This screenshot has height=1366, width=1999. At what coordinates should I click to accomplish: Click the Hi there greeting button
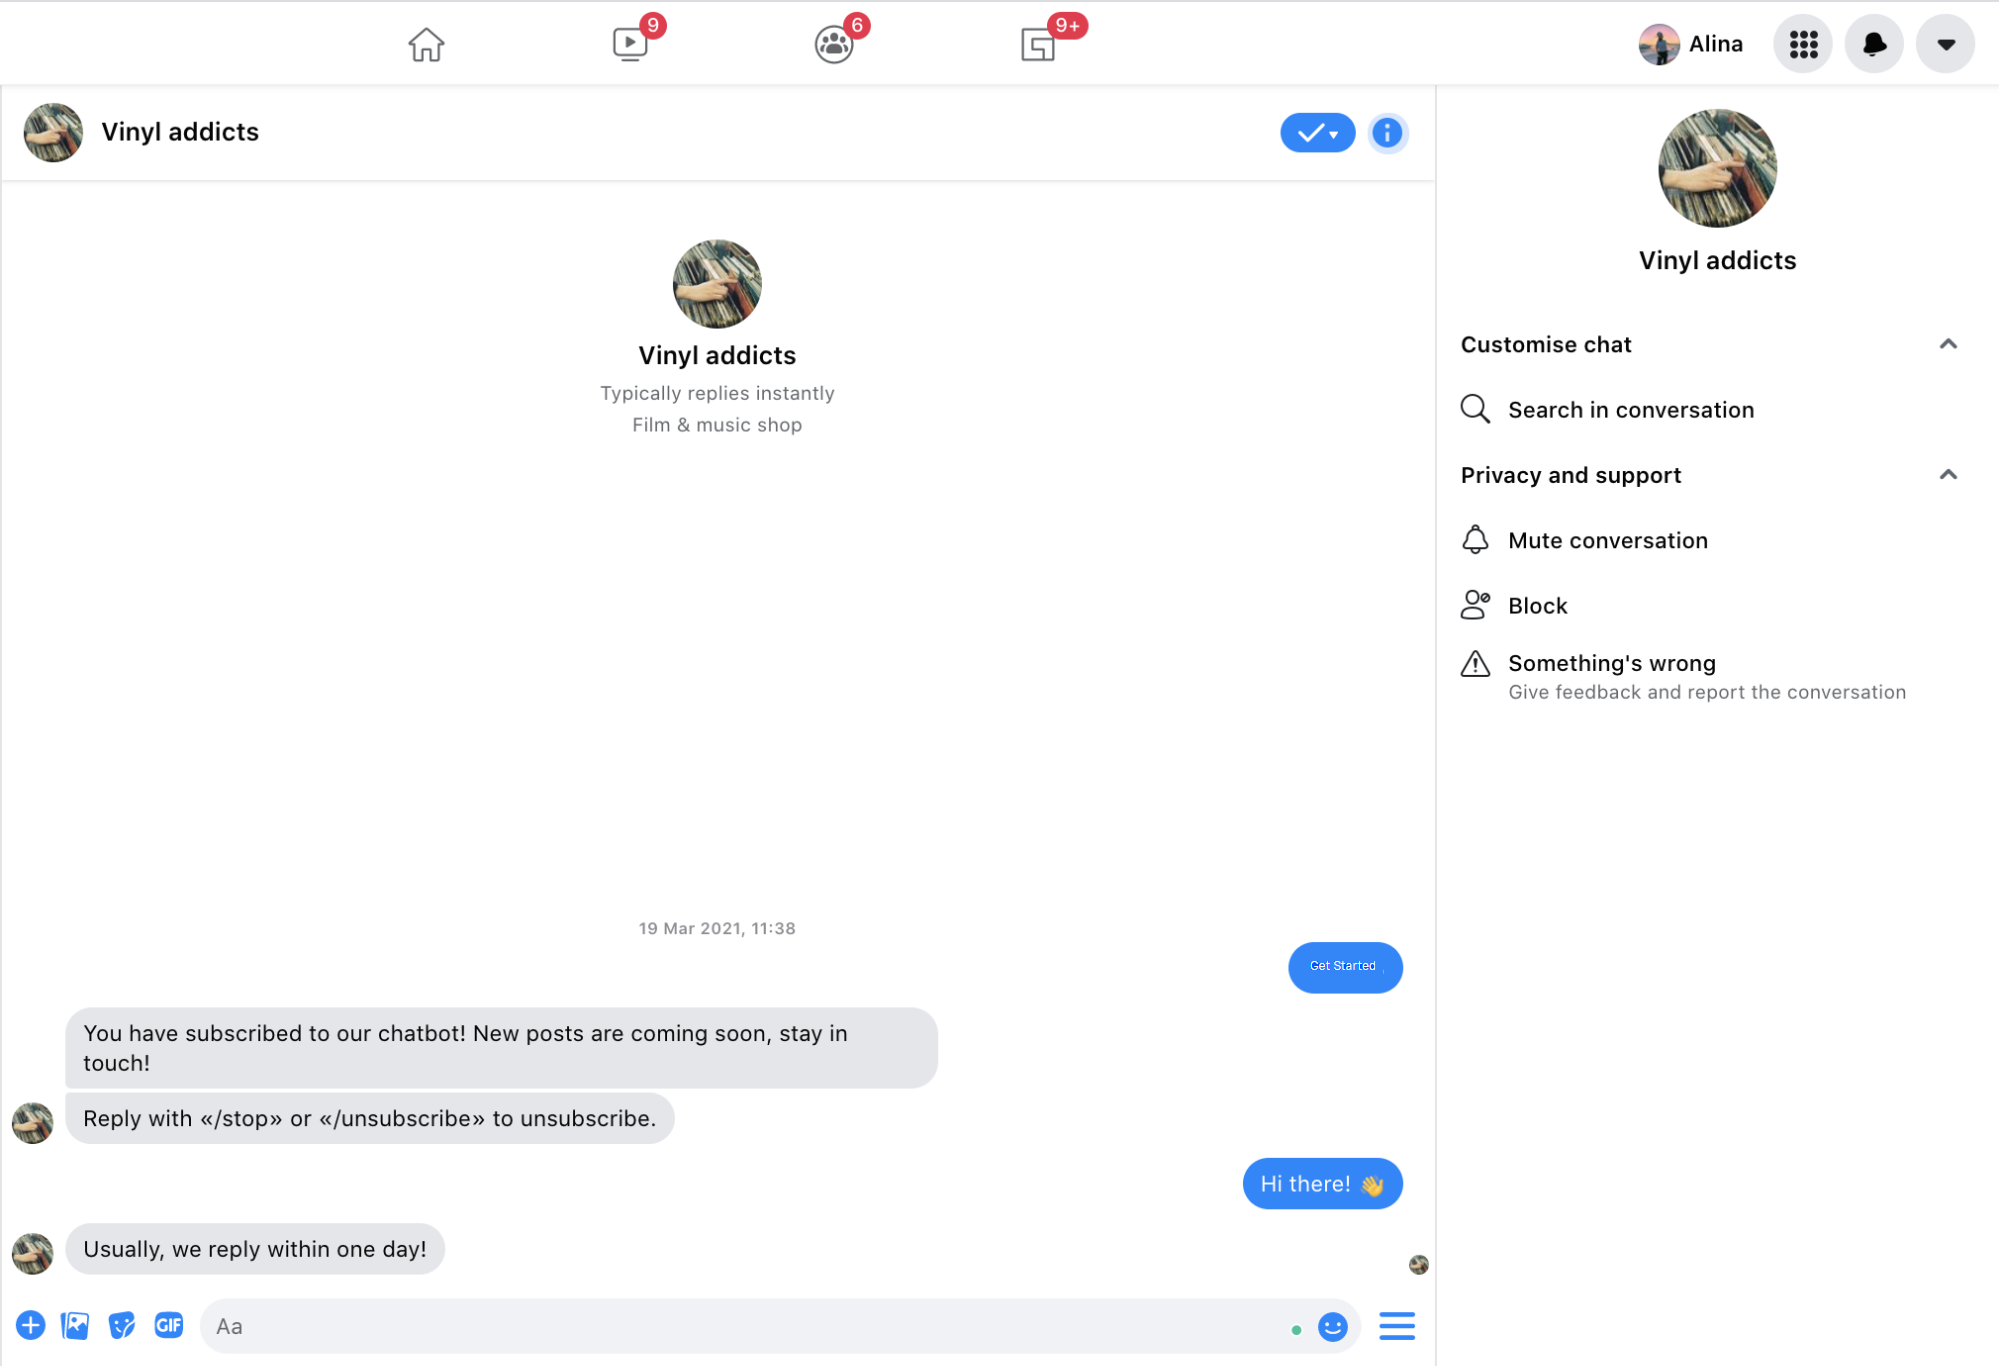tap(1322, 1182)
